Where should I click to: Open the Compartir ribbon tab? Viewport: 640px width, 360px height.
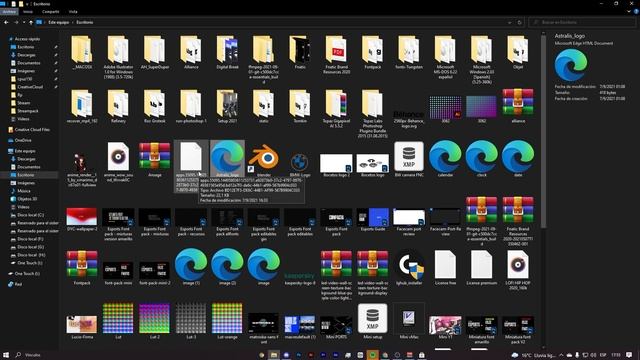[x=51, y=12]
